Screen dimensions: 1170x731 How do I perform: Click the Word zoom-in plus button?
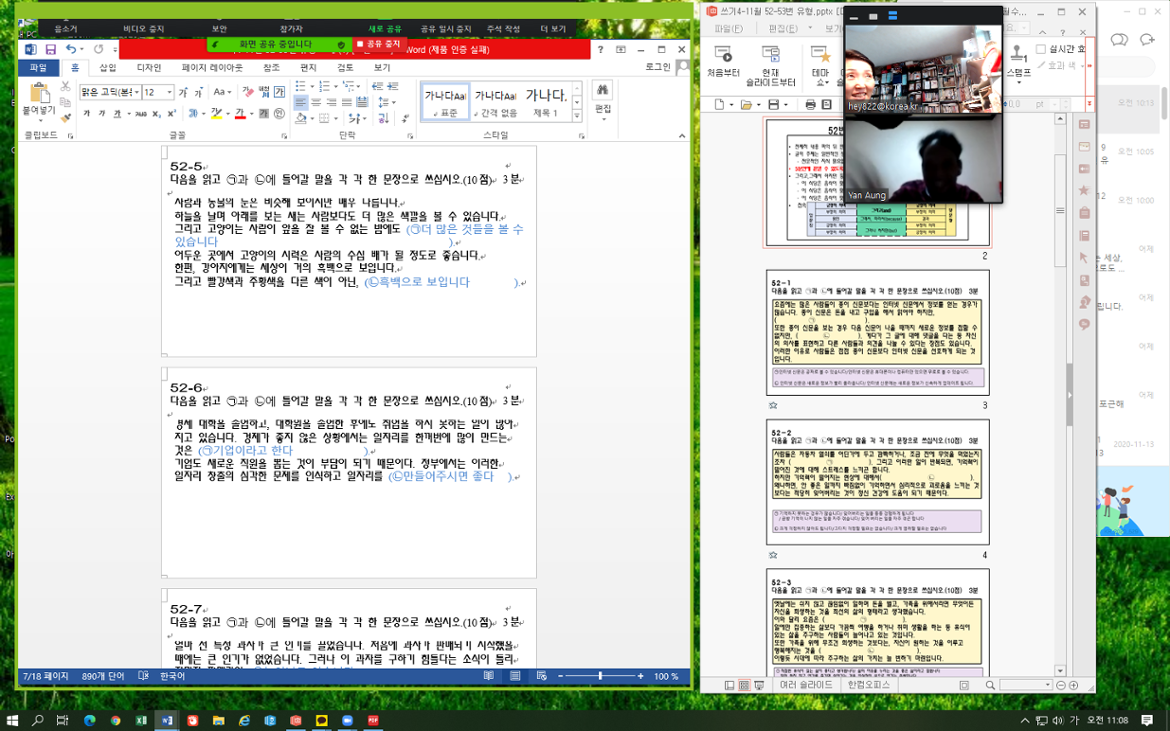point(640,676)
